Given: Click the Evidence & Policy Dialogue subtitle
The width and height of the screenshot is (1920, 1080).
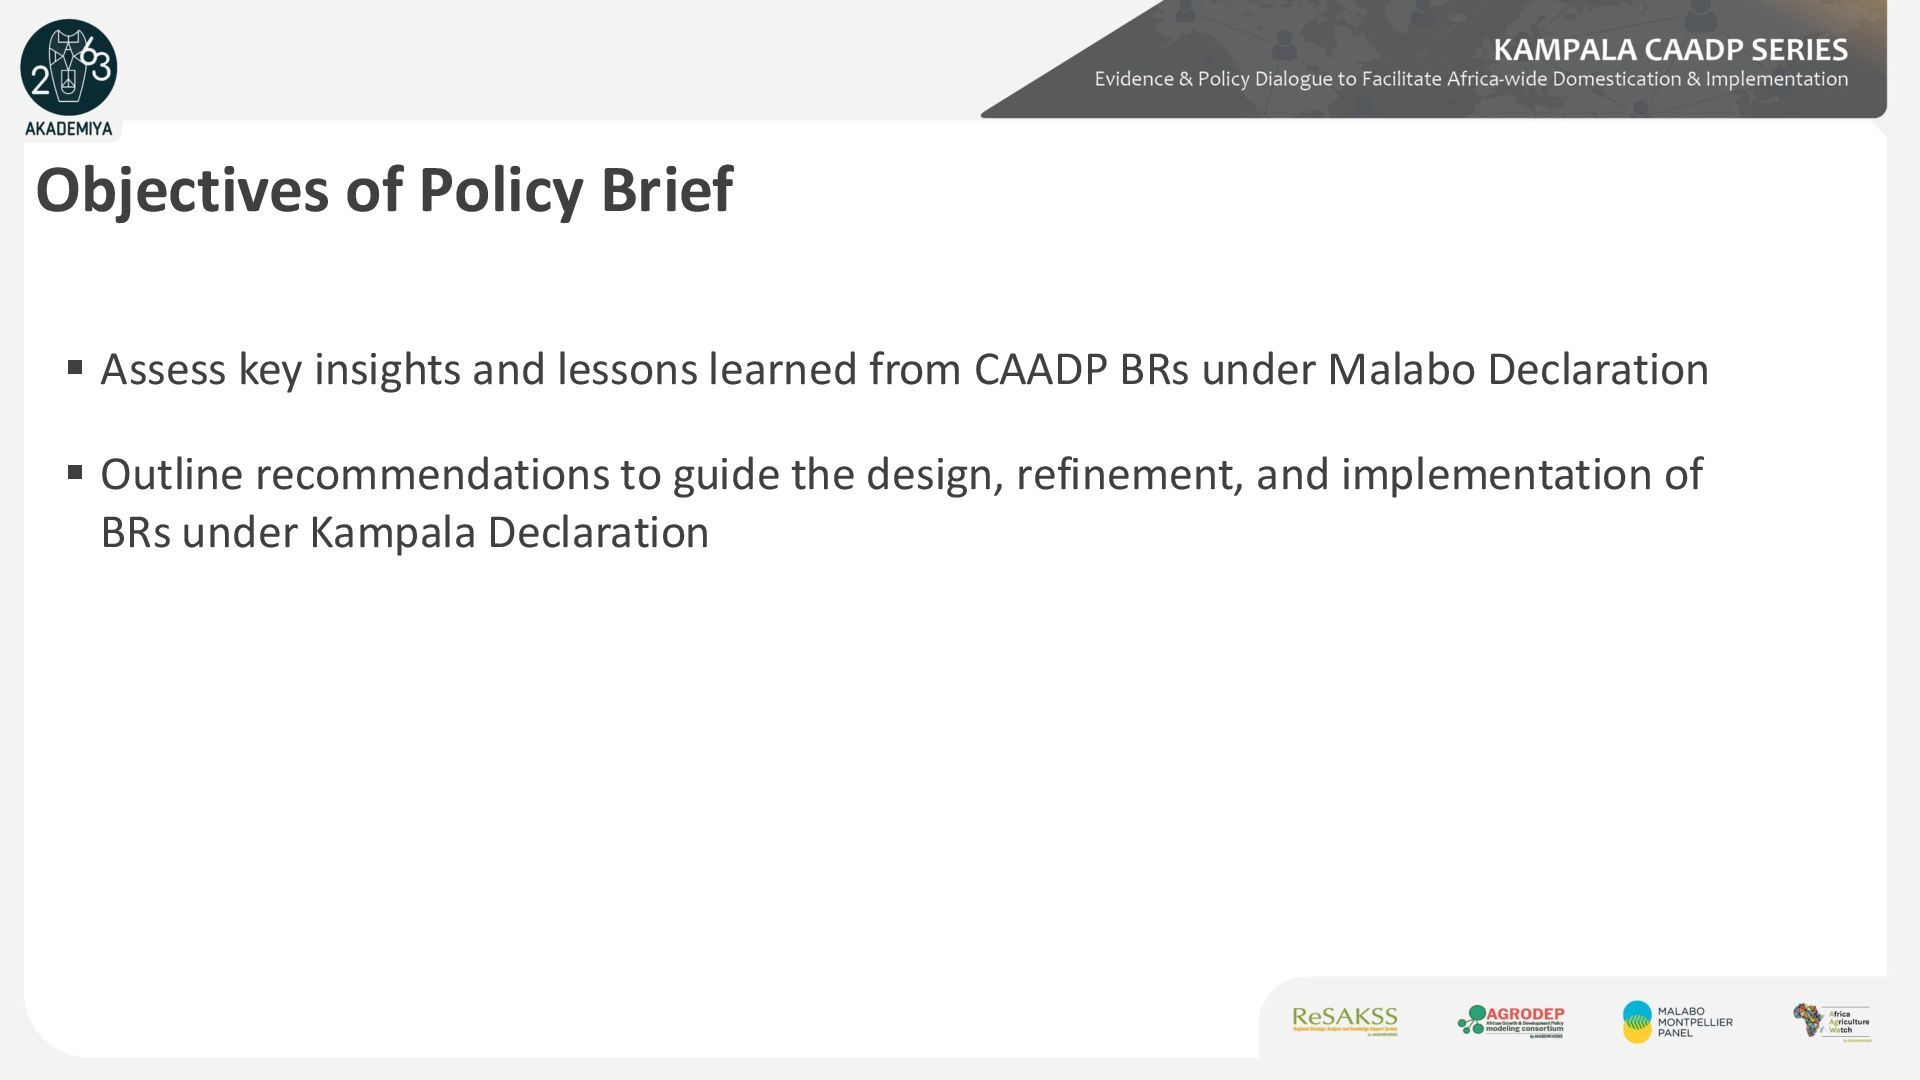Looking at the screenshot, I should click(x=1471, y=79).
